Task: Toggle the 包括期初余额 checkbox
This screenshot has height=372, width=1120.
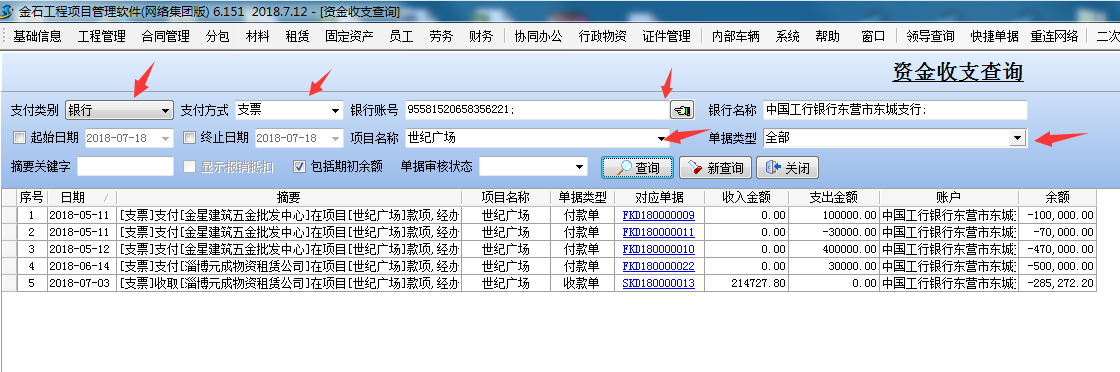Action: (x=300, y=166)
